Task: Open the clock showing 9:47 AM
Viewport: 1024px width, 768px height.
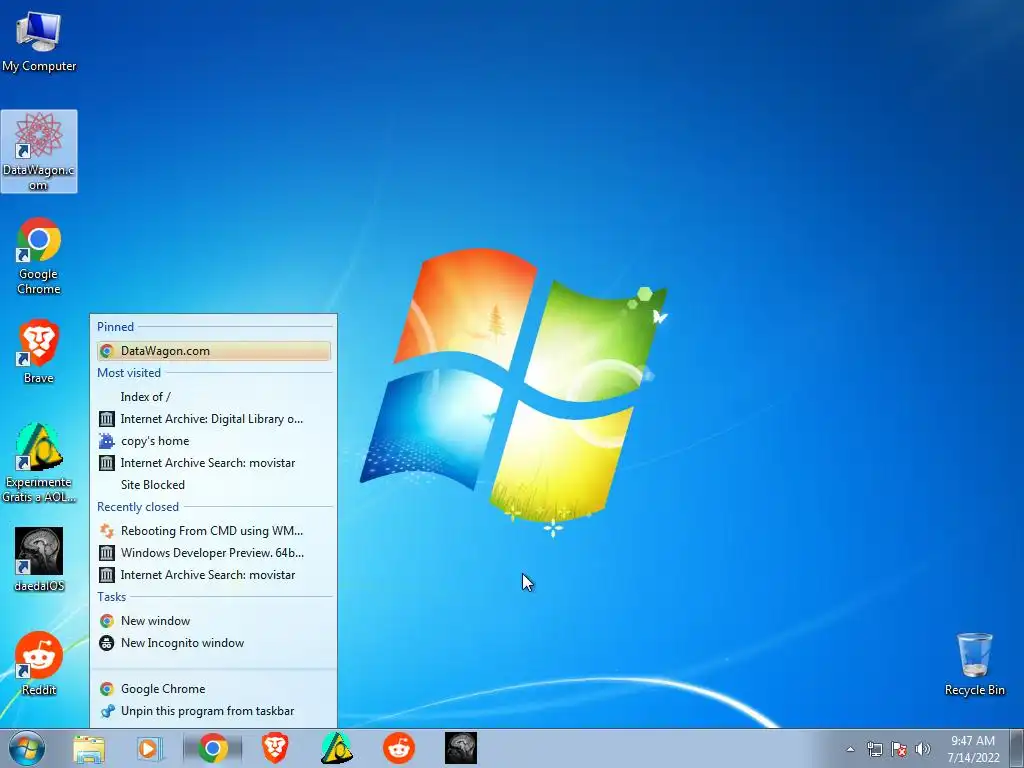Action: pyautogui.click(x=973, y=749)
